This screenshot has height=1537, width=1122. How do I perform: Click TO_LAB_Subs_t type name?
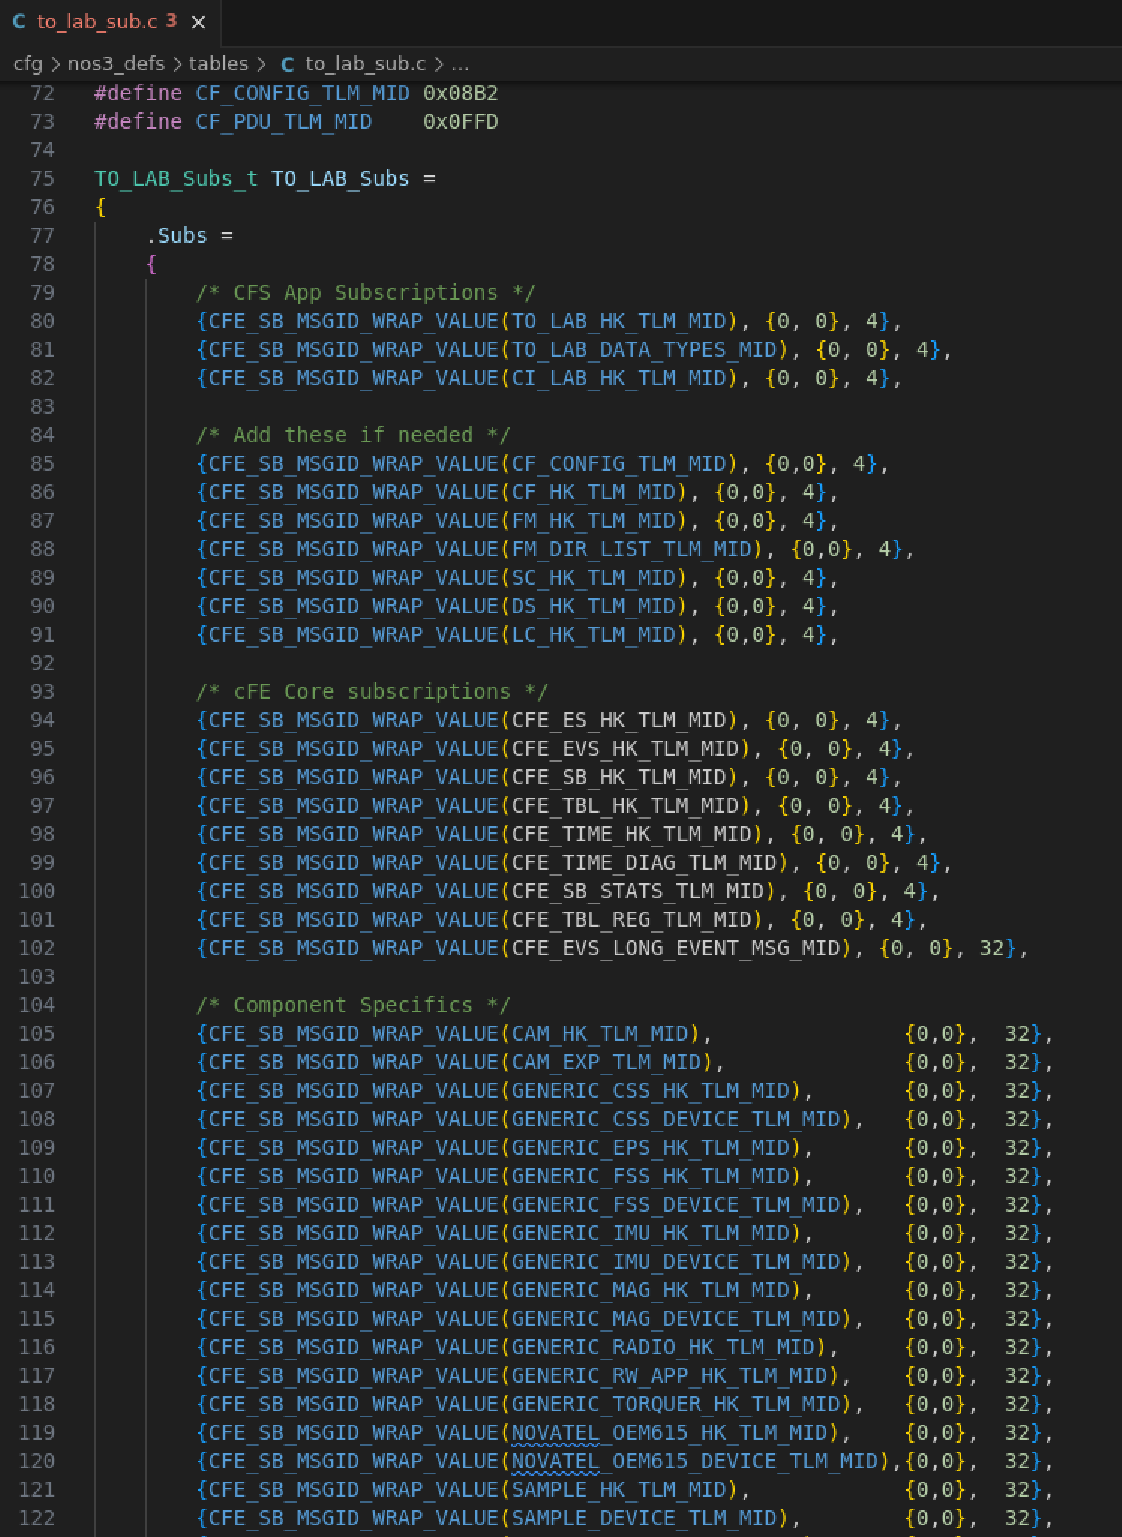coord(176,179)
